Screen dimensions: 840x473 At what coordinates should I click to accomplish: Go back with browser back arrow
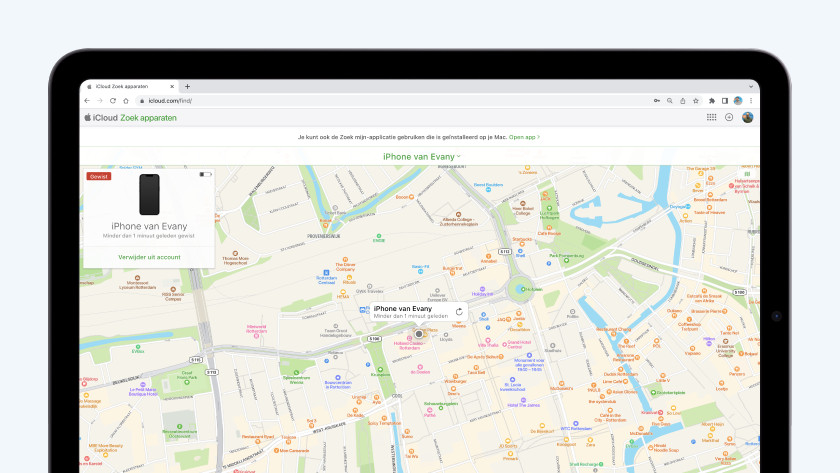click(87, 101)
